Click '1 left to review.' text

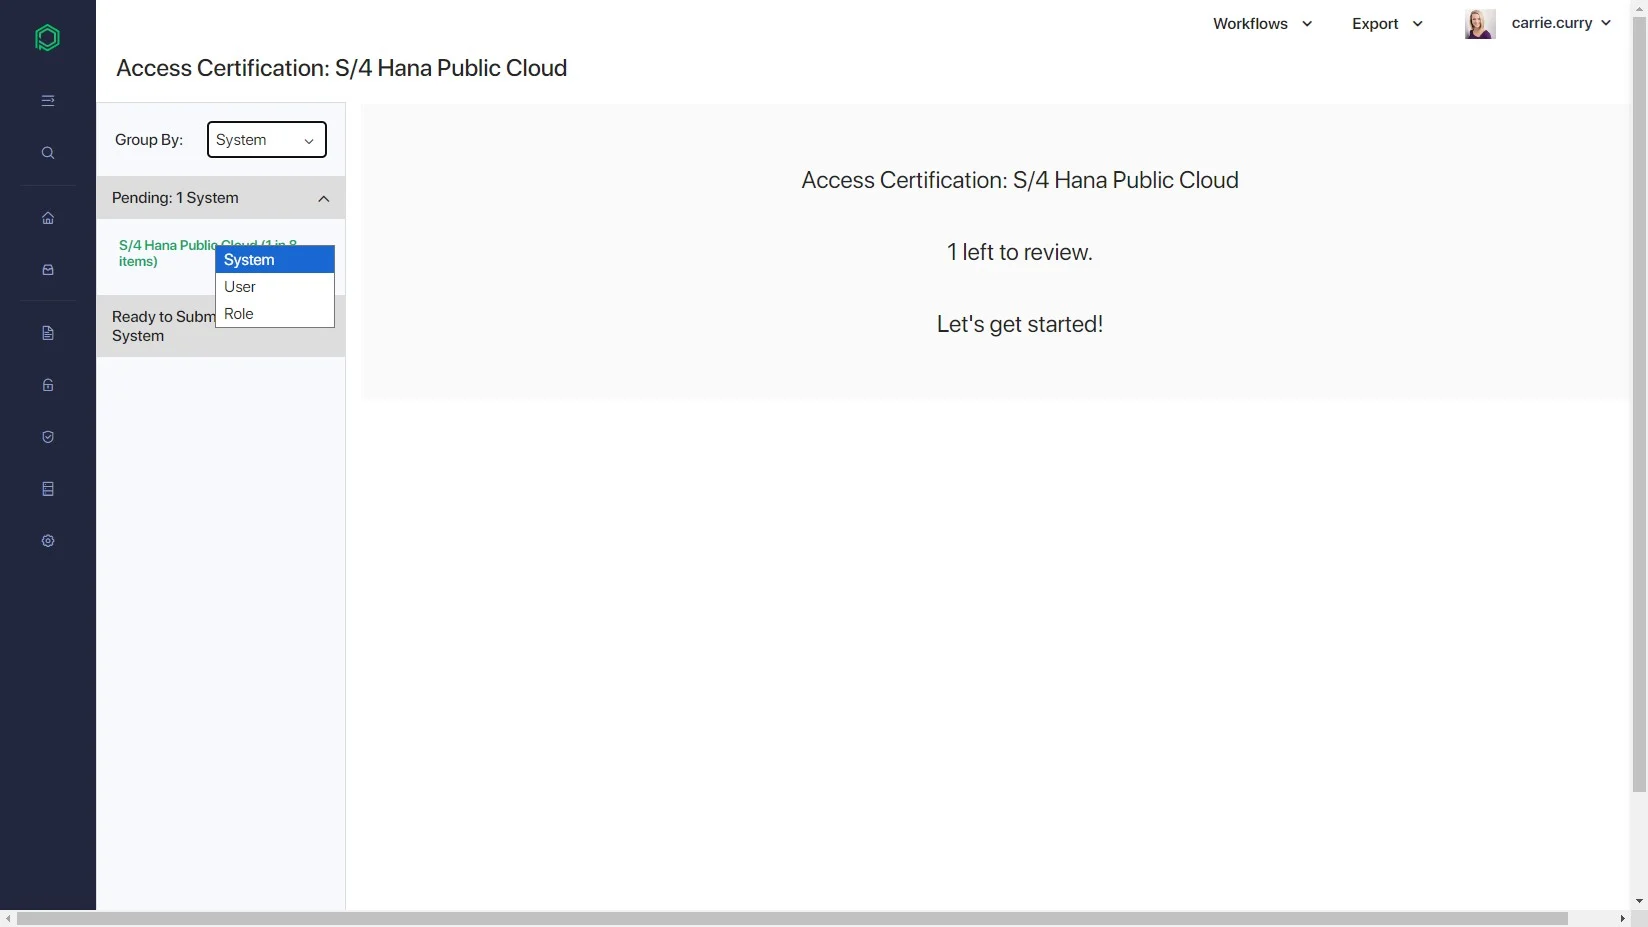1019,252
